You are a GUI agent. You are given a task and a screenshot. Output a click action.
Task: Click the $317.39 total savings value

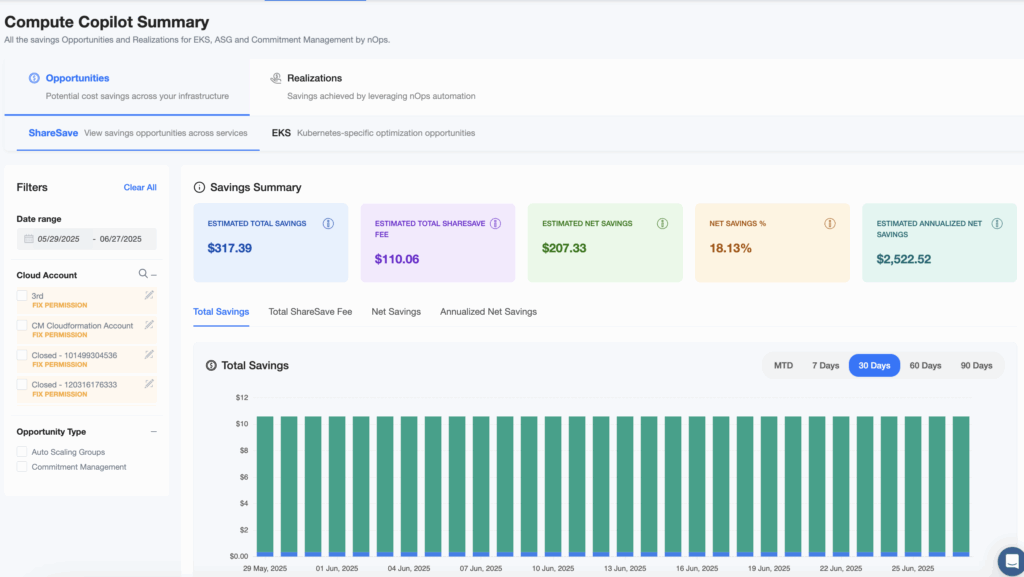[x=229, y=248]
